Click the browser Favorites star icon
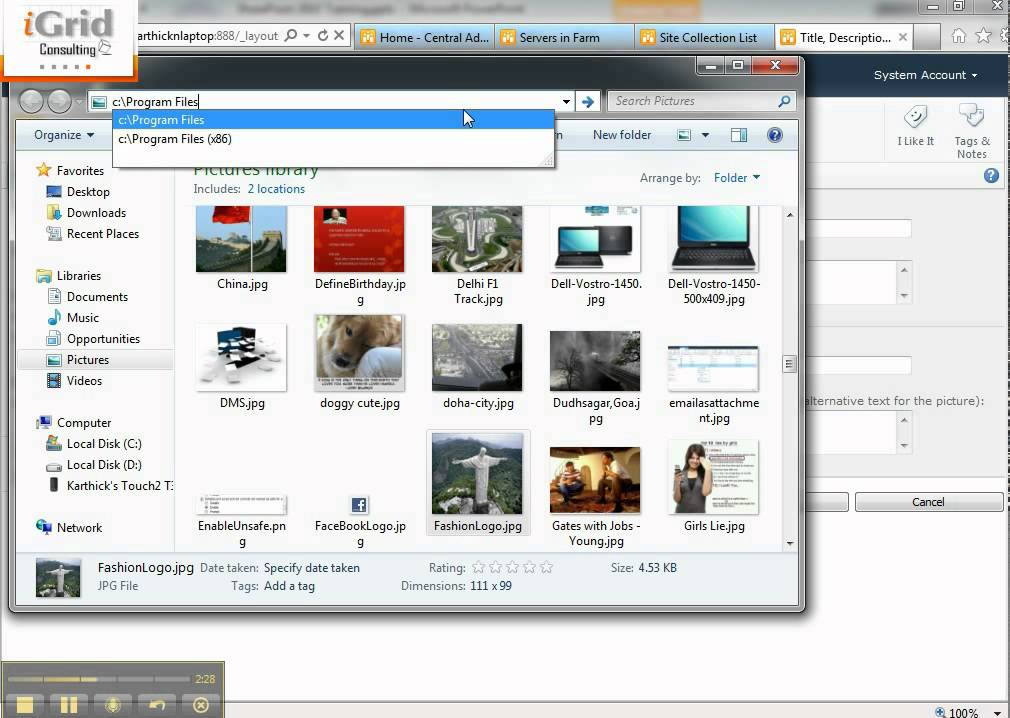Image resolution: width=1010 pixels, height=718 pixels. [983, 36]
